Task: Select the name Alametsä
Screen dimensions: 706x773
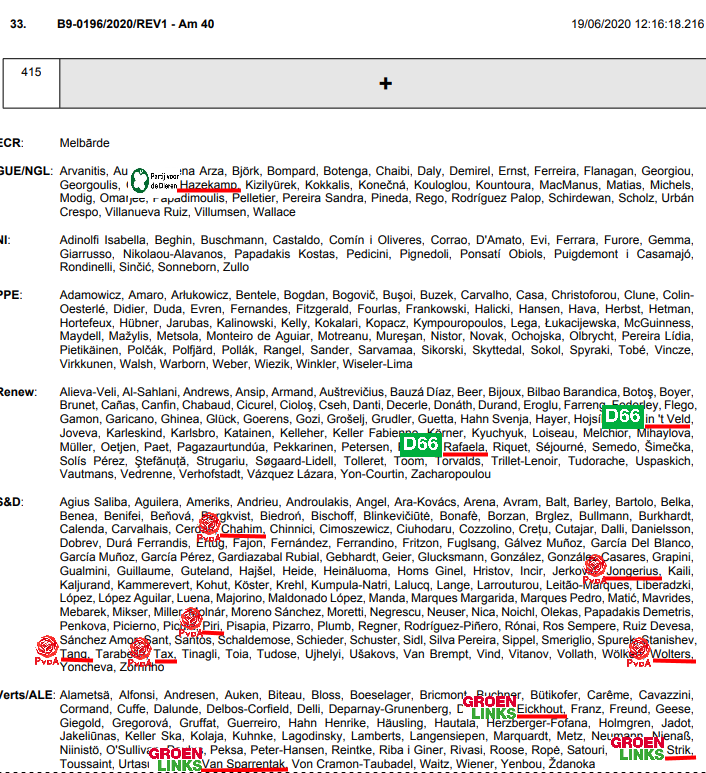Action: pyautogui.click(x=85, y=695)
